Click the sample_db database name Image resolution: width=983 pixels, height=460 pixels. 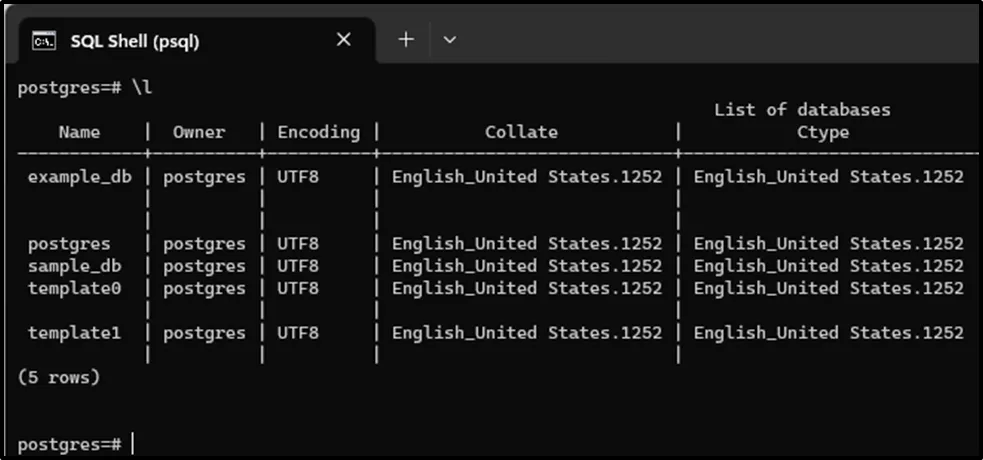click(74, 266)
